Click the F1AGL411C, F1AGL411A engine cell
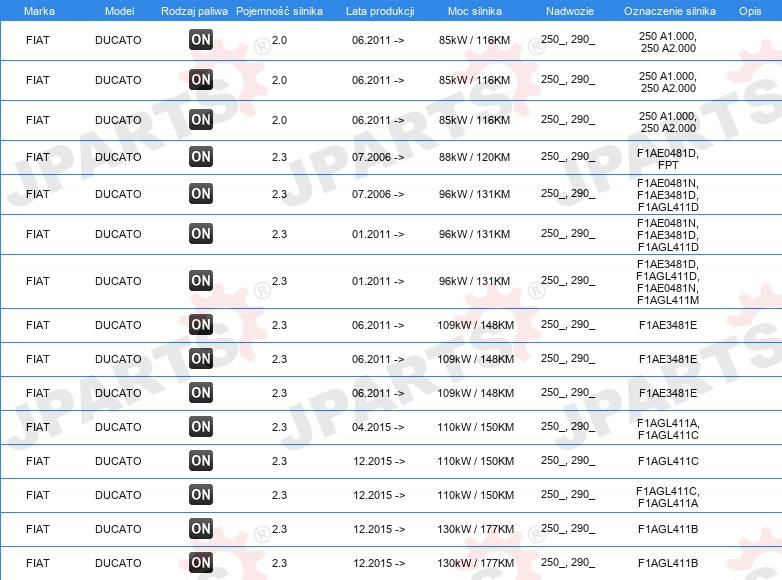782x580 pixels. pos(668,497)
